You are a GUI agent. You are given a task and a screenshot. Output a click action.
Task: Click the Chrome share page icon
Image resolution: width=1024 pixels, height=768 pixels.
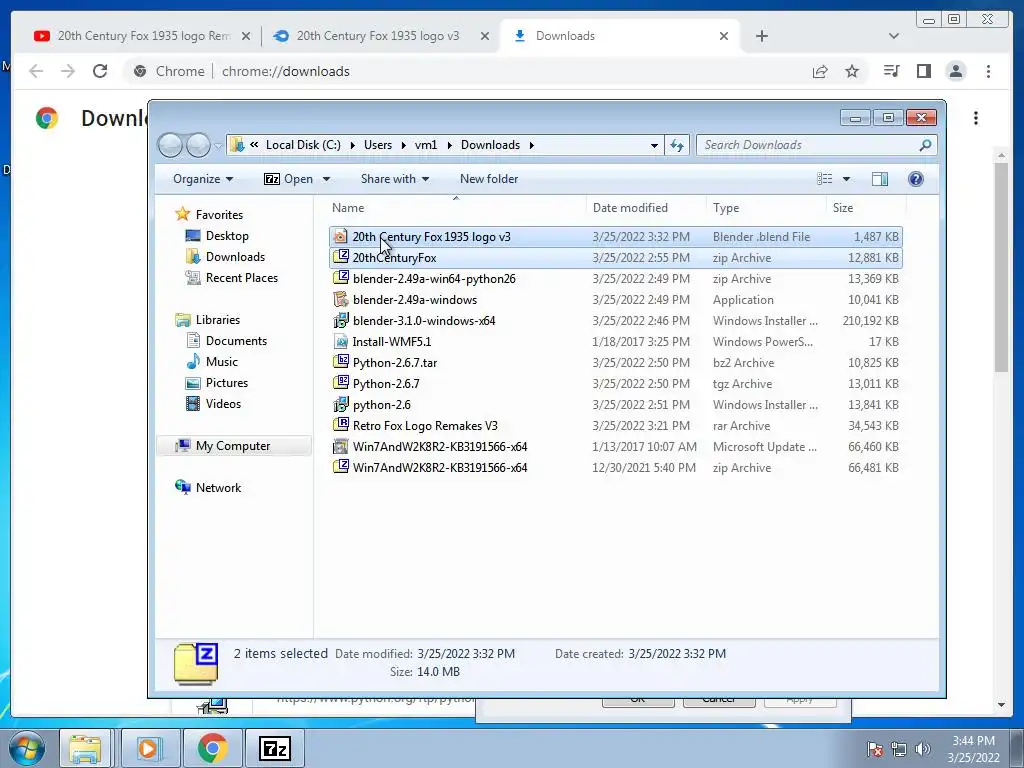(x=820, y=71)
